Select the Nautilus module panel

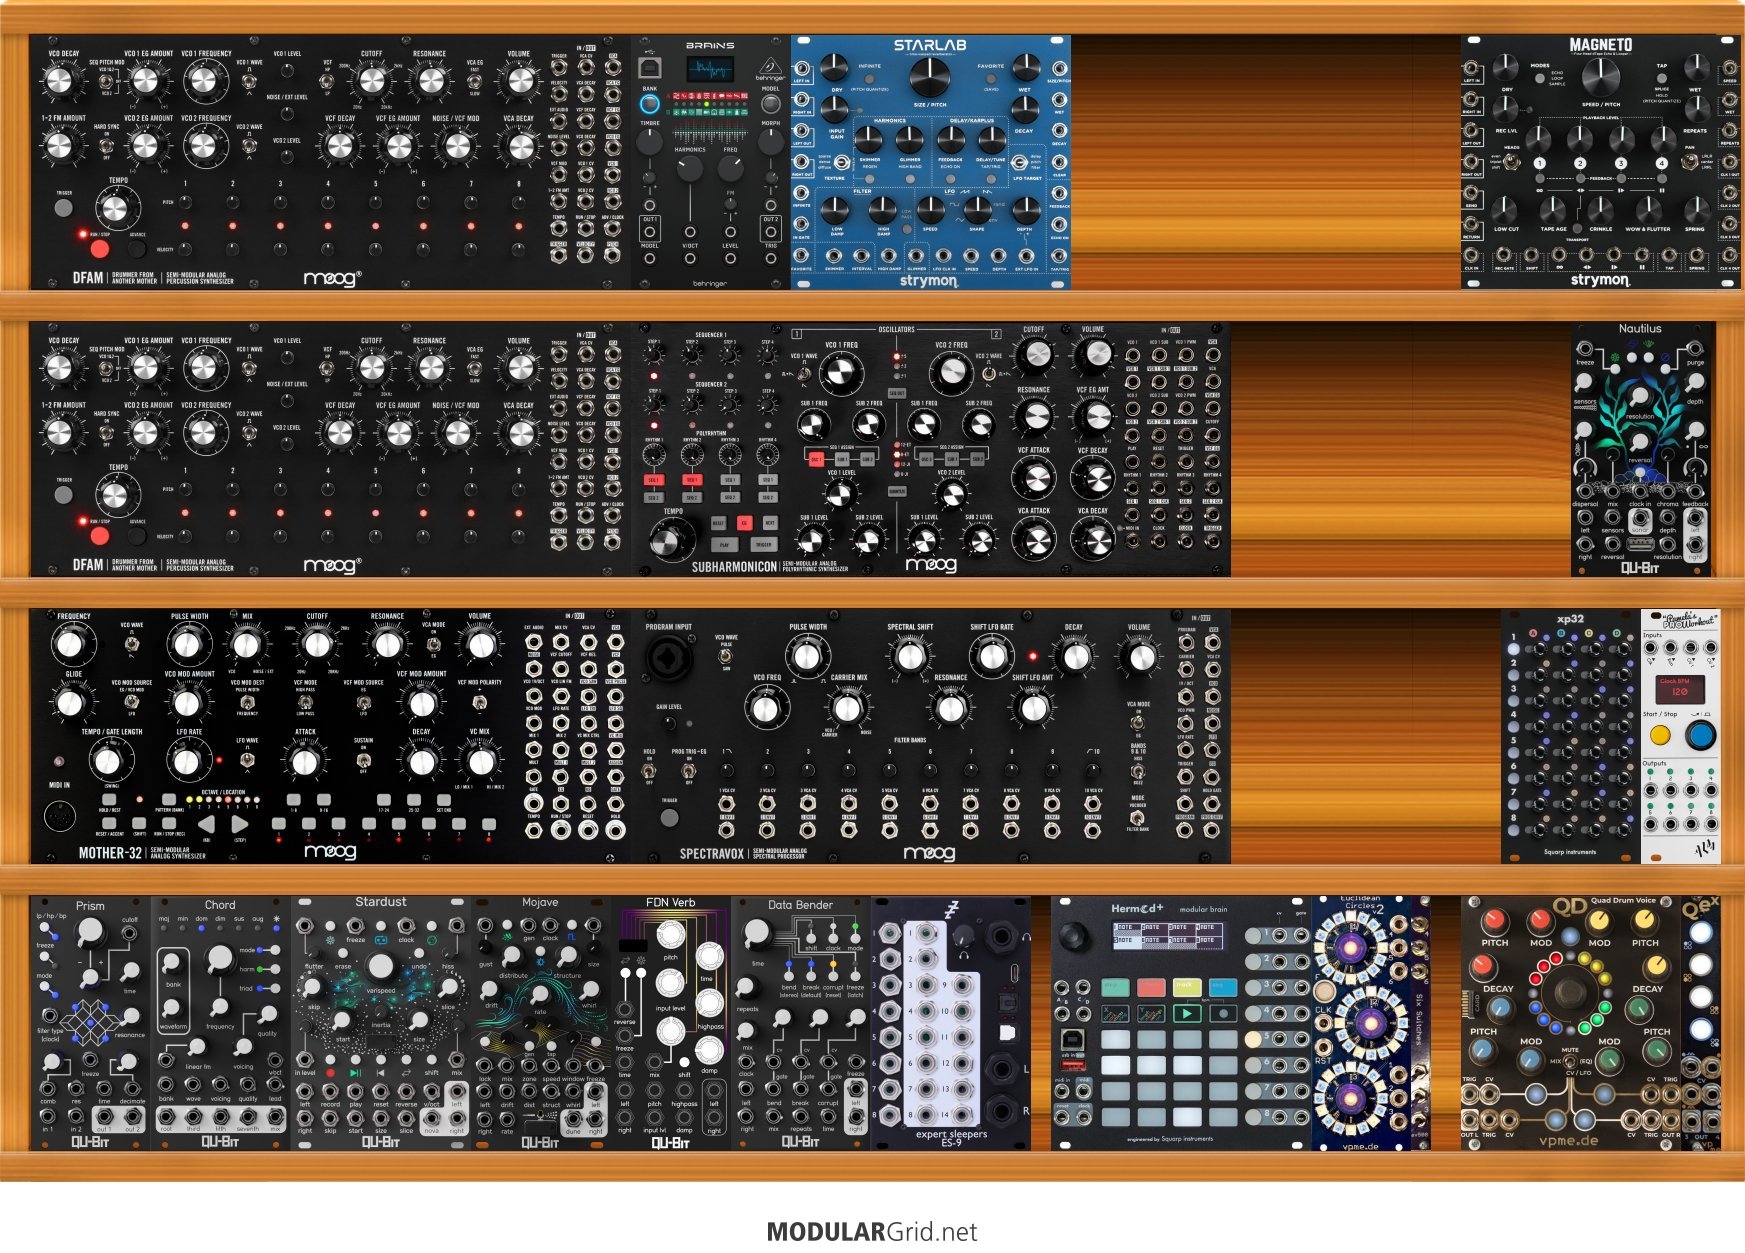click(x=1640, y=449)
